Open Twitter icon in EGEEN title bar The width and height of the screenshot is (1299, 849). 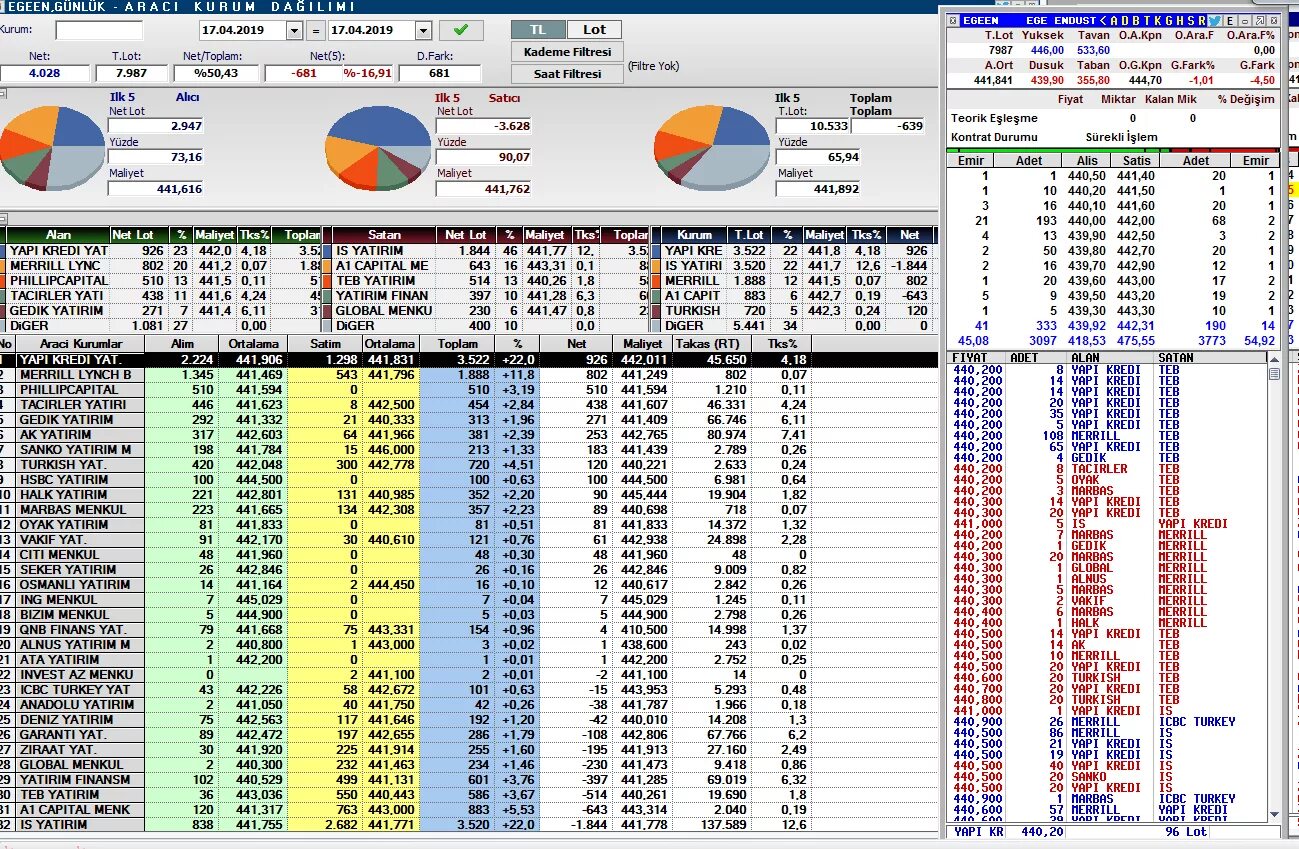click(x=1214, y=20)
